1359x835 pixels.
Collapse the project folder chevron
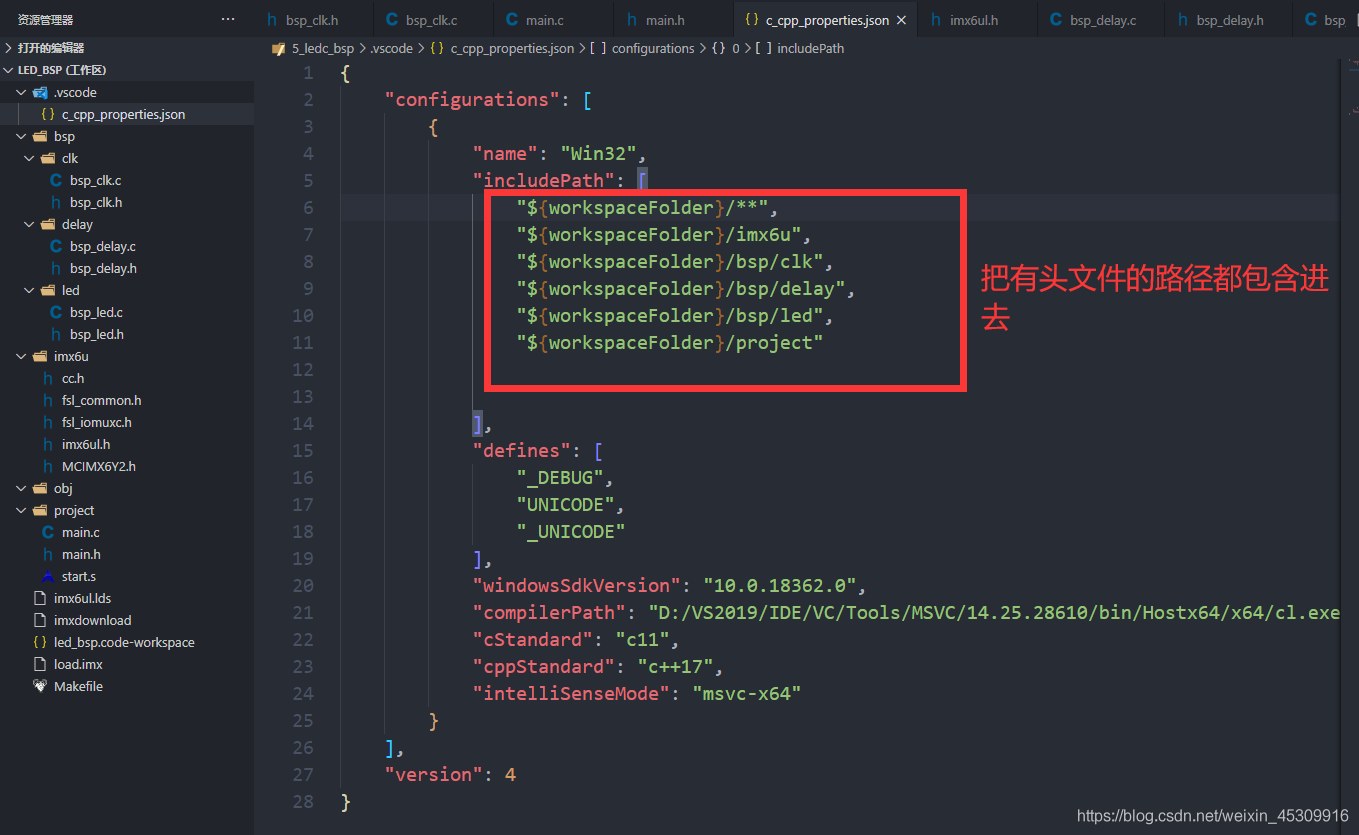click(22, 510)
